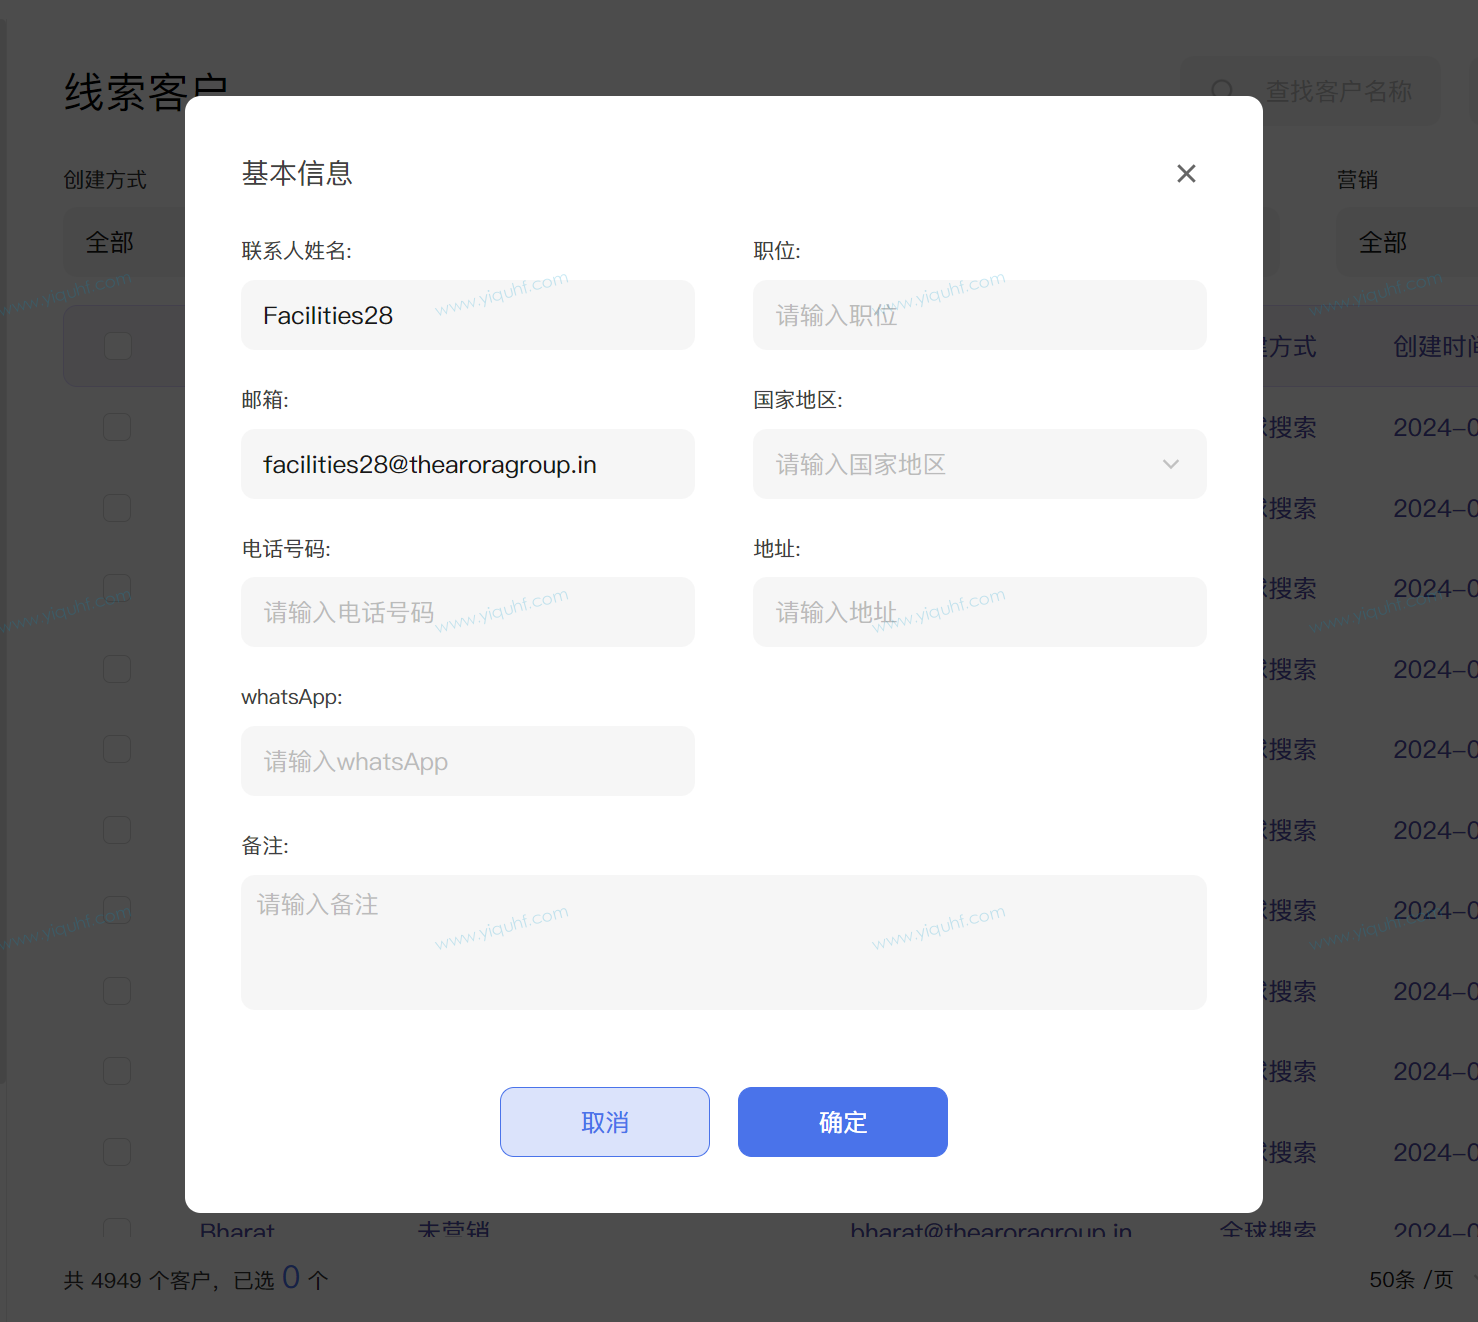The height and width of the screenshot is (1322, 1478).
Task: Click the 查找客户名称 search field in background
Action: [1311, 91]
